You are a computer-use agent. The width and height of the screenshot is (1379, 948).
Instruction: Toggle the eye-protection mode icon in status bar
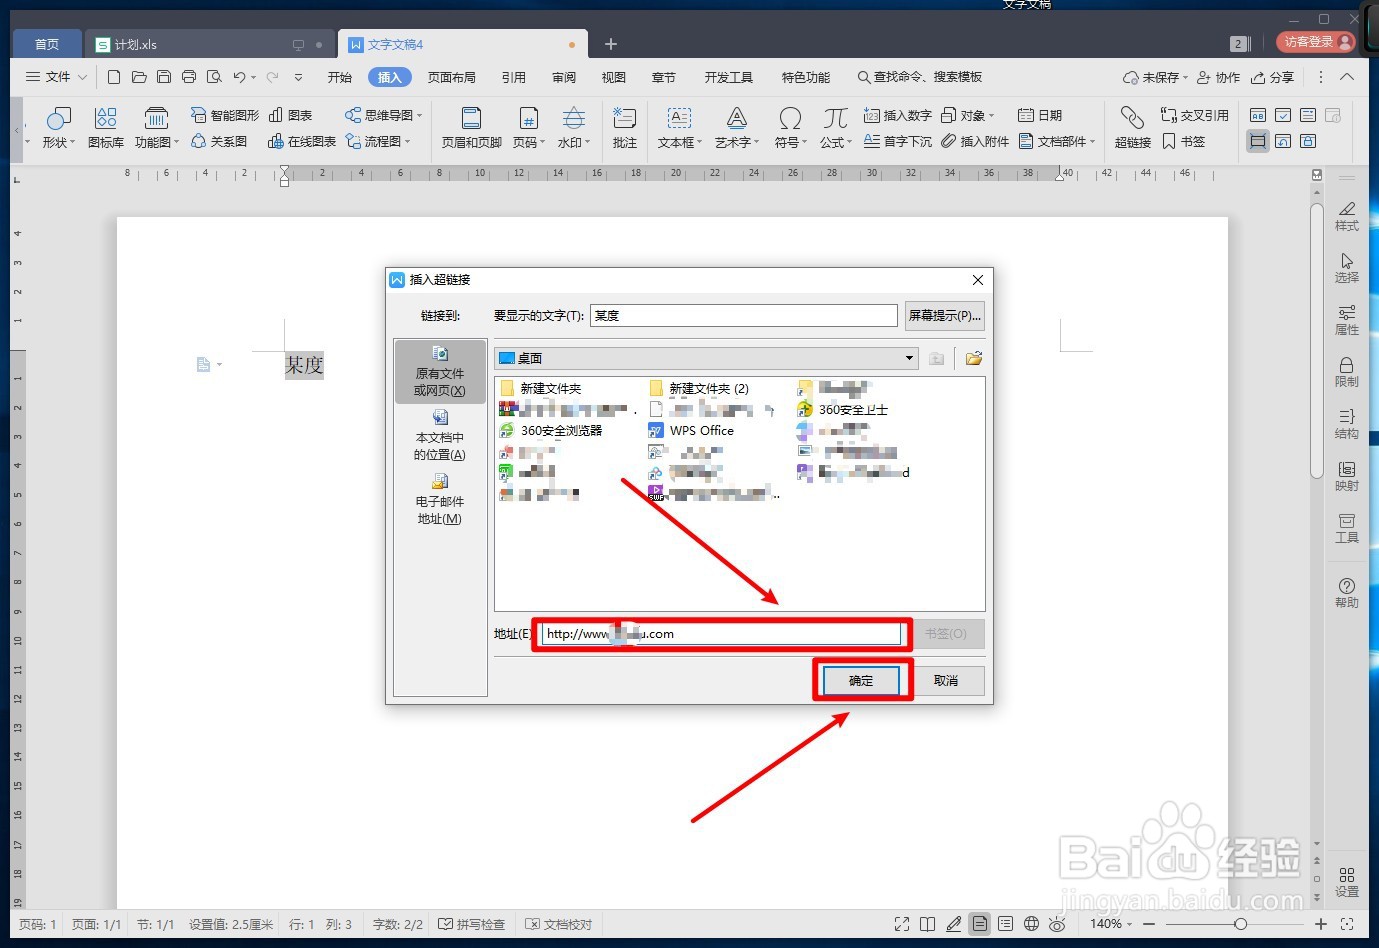[1057, 924]
